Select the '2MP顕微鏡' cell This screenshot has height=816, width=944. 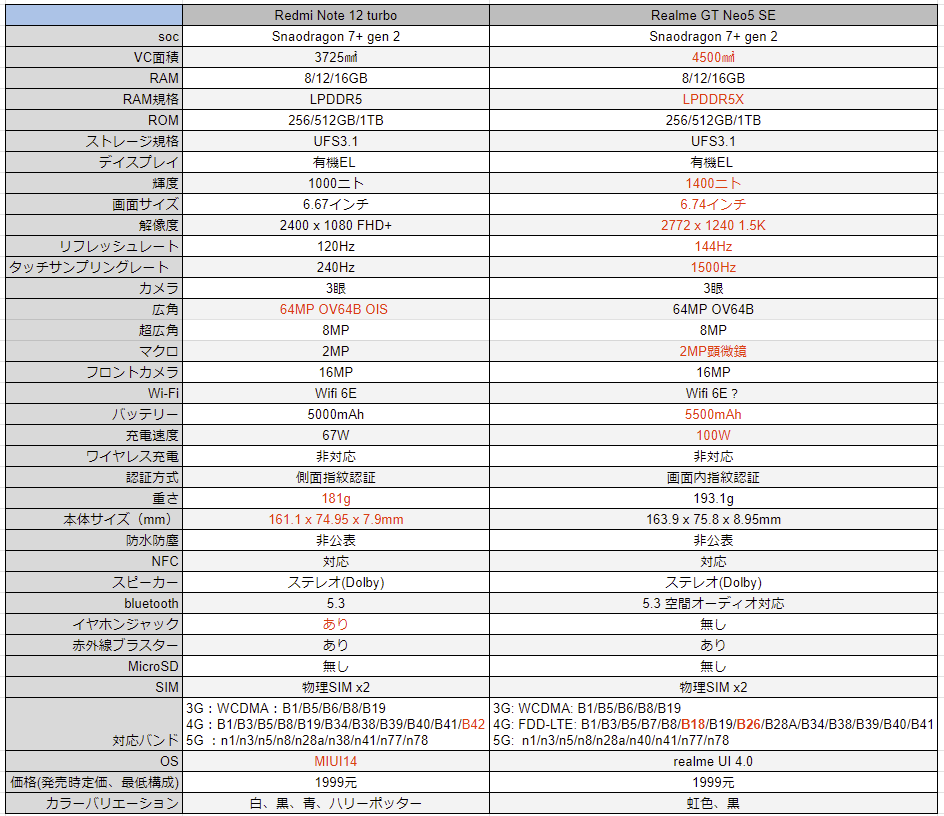click(x=713, y=351)
